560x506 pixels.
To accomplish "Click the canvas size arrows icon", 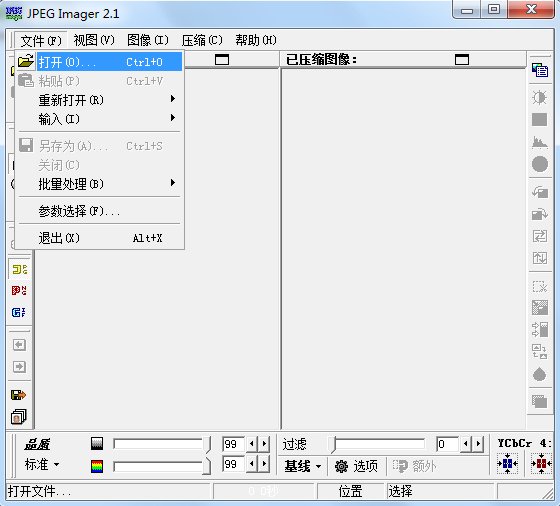I will 540,330.
